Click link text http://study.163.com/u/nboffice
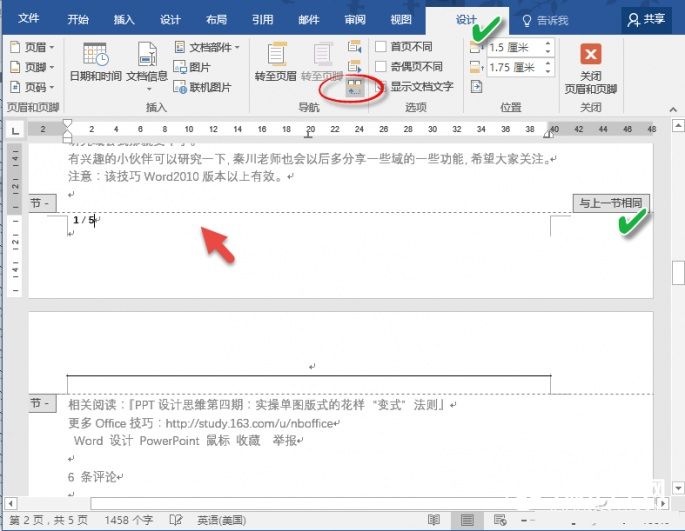 249,423
